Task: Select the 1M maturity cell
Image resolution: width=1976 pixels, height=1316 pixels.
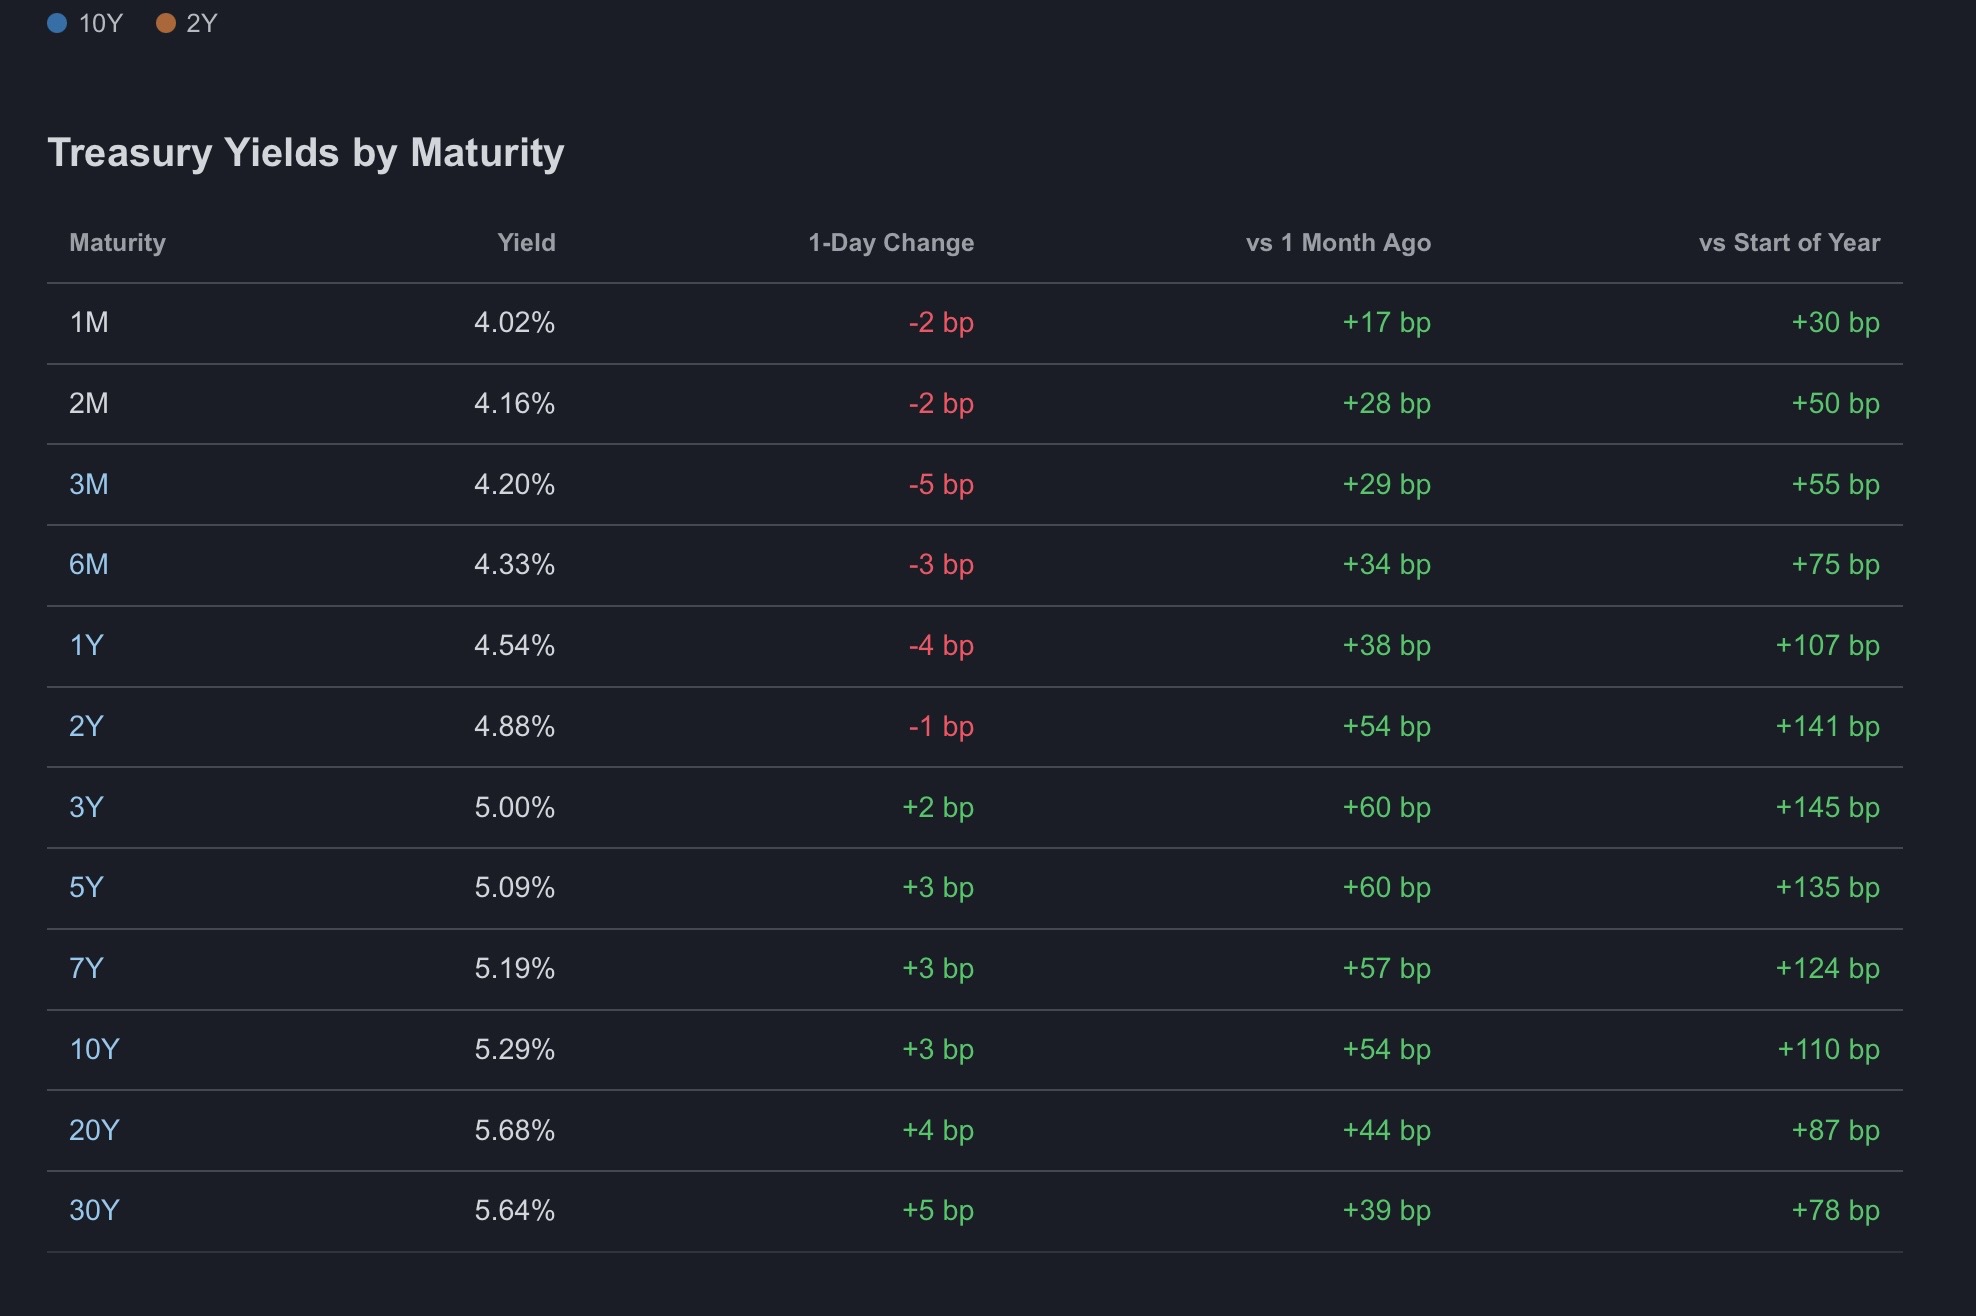Action: tap(88, 323)
